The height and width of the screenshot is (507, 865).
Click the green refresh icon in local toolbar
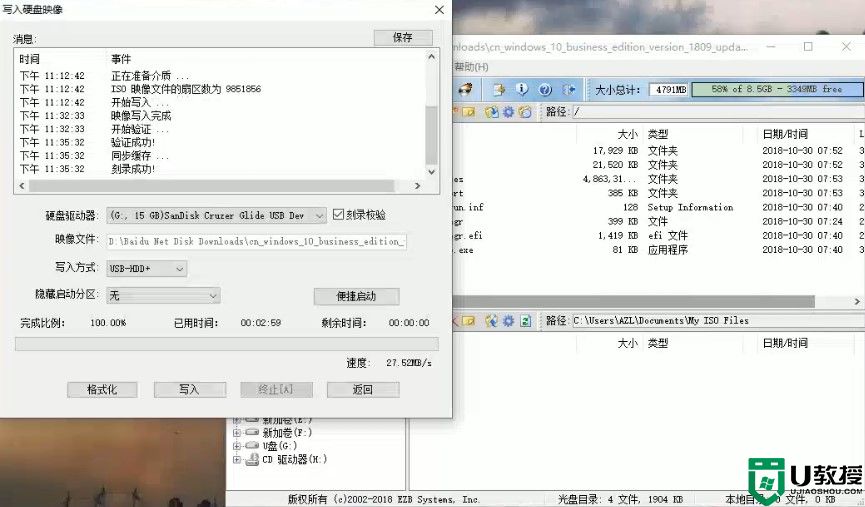tap(525, 321)
